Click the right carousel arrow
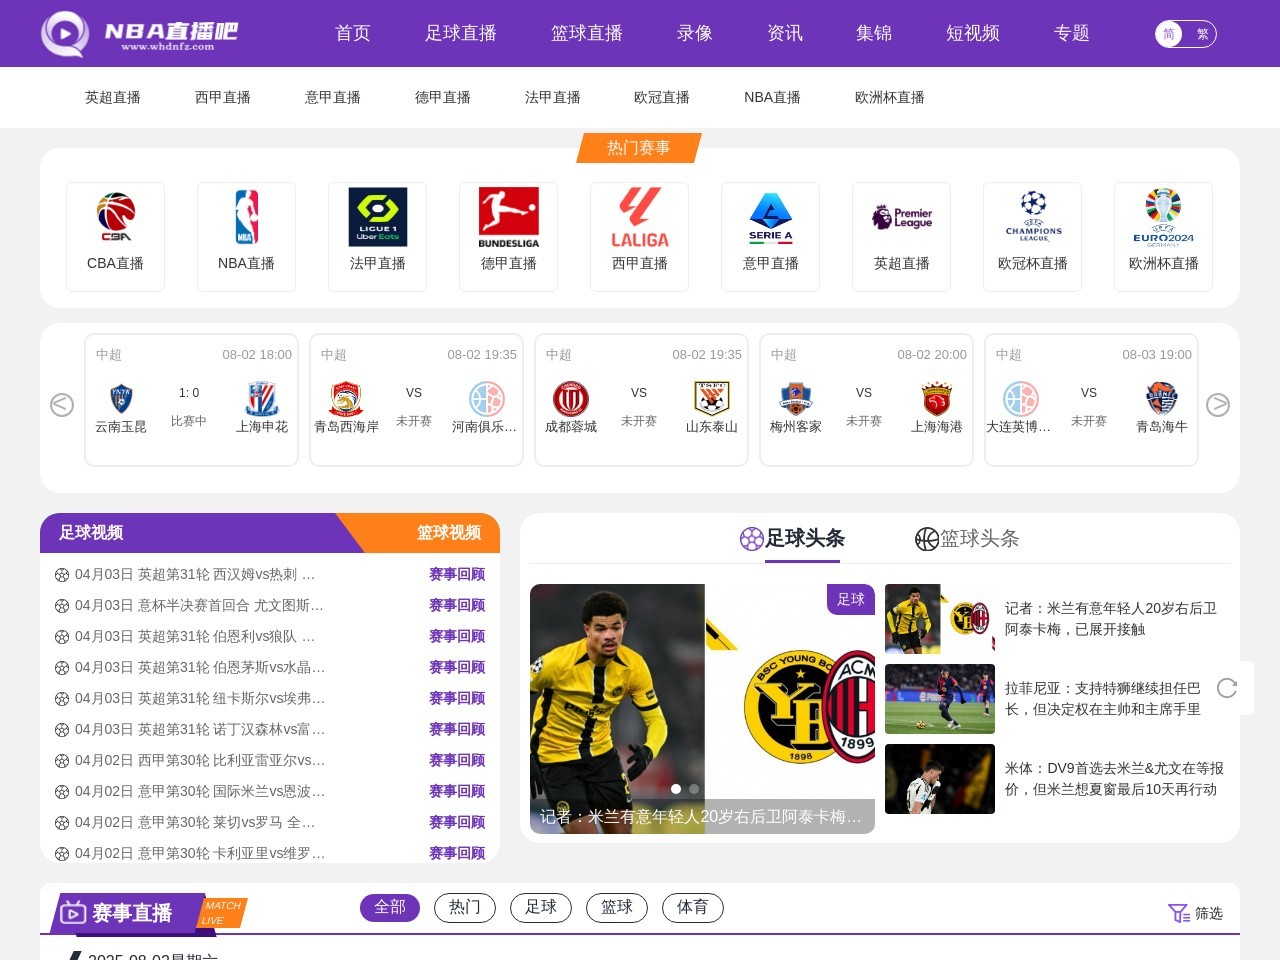Screen dimensions: 1280x960 click(x=1218, y=405)
